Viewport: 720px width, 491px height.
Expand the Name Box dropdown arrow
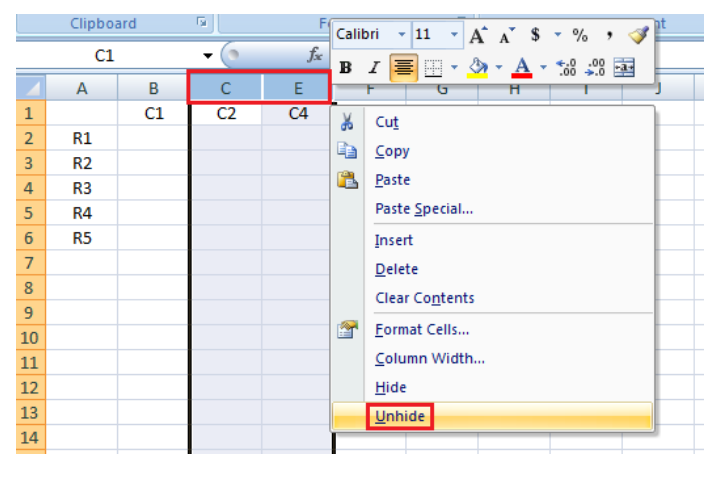point(207,56)
